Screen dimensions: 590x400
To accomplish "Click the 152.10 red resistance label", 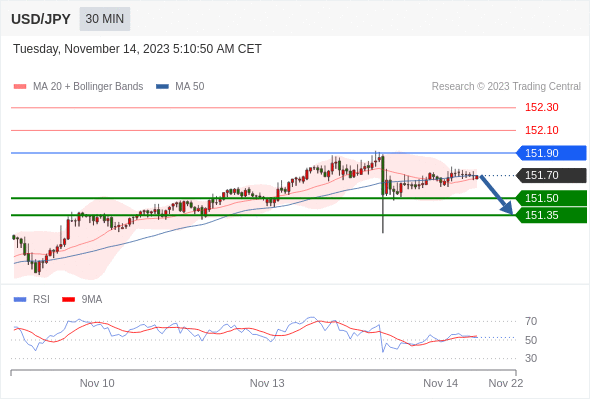I will [542, 130].
